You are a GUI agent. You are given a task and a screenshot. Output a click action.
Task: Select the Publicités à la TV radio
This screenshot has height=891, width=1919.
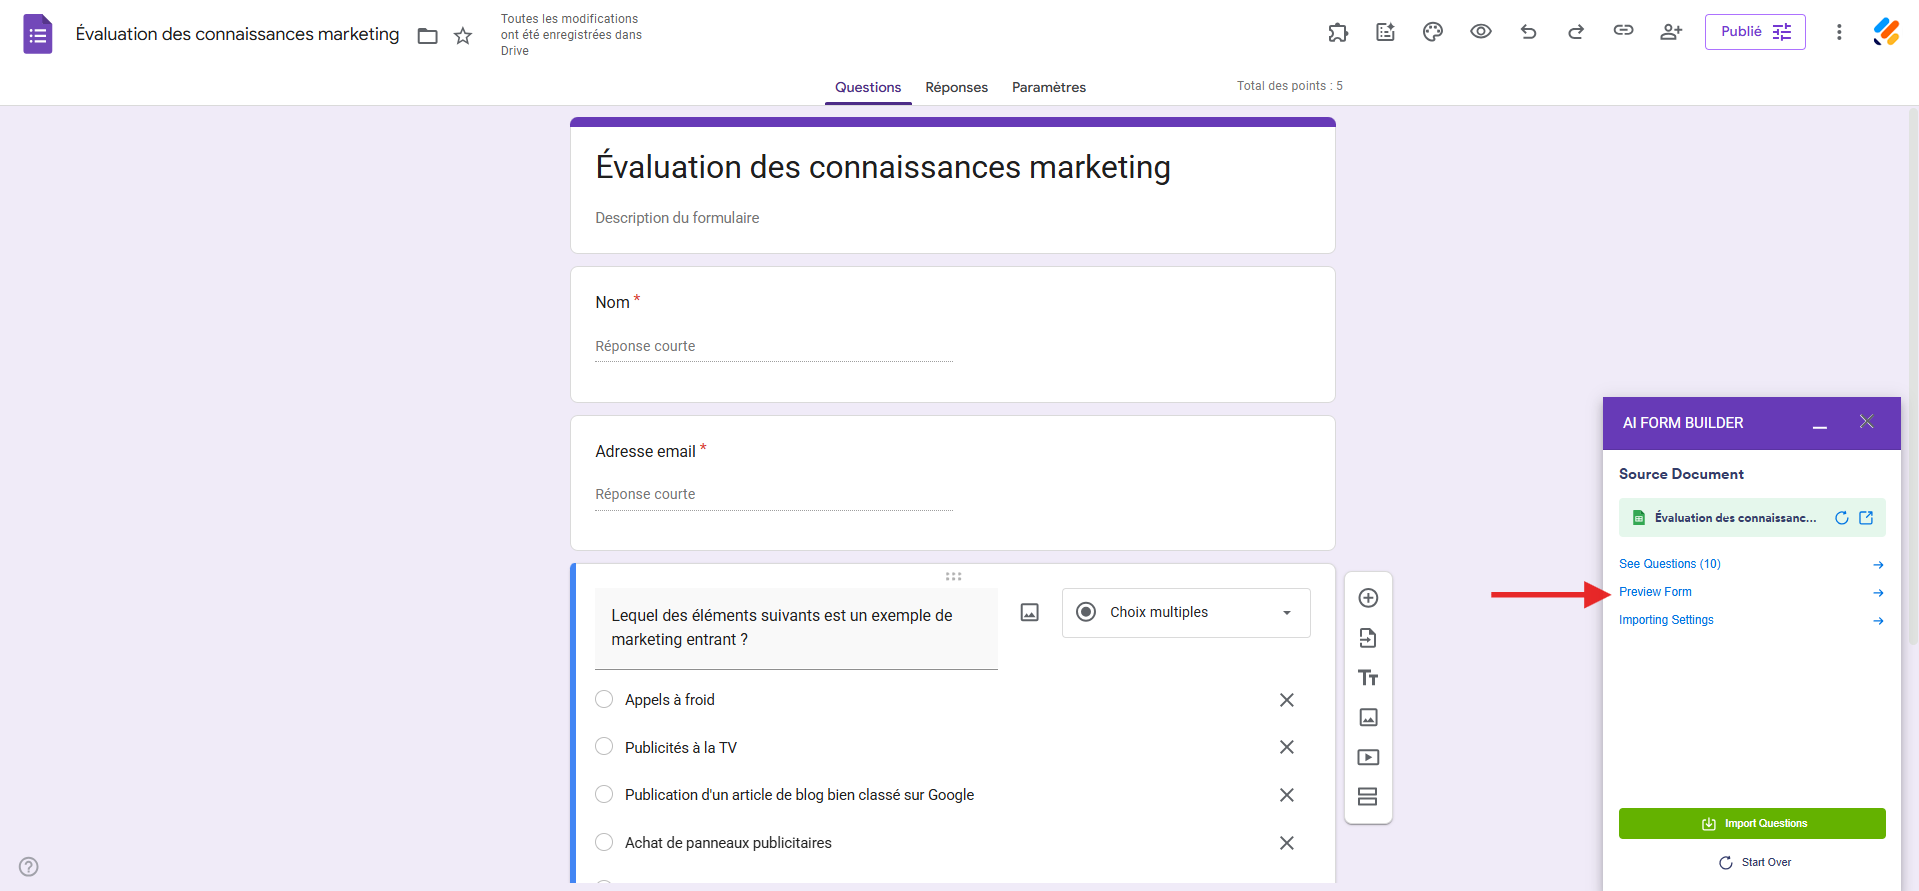[x=604, y=746]
